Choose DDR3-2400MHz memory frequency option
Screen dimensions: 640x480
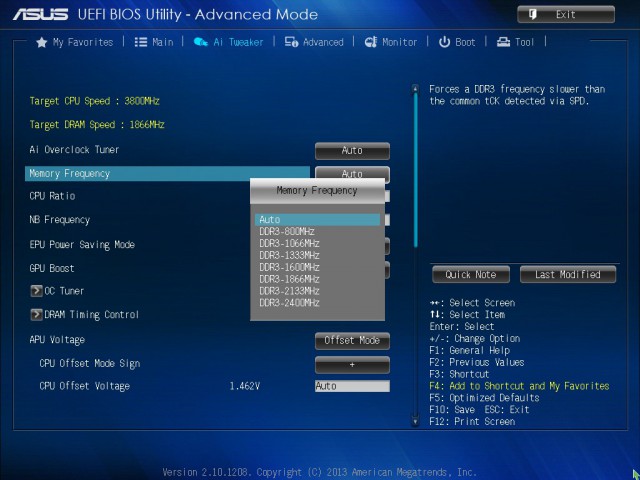click(x=289, y=303)
